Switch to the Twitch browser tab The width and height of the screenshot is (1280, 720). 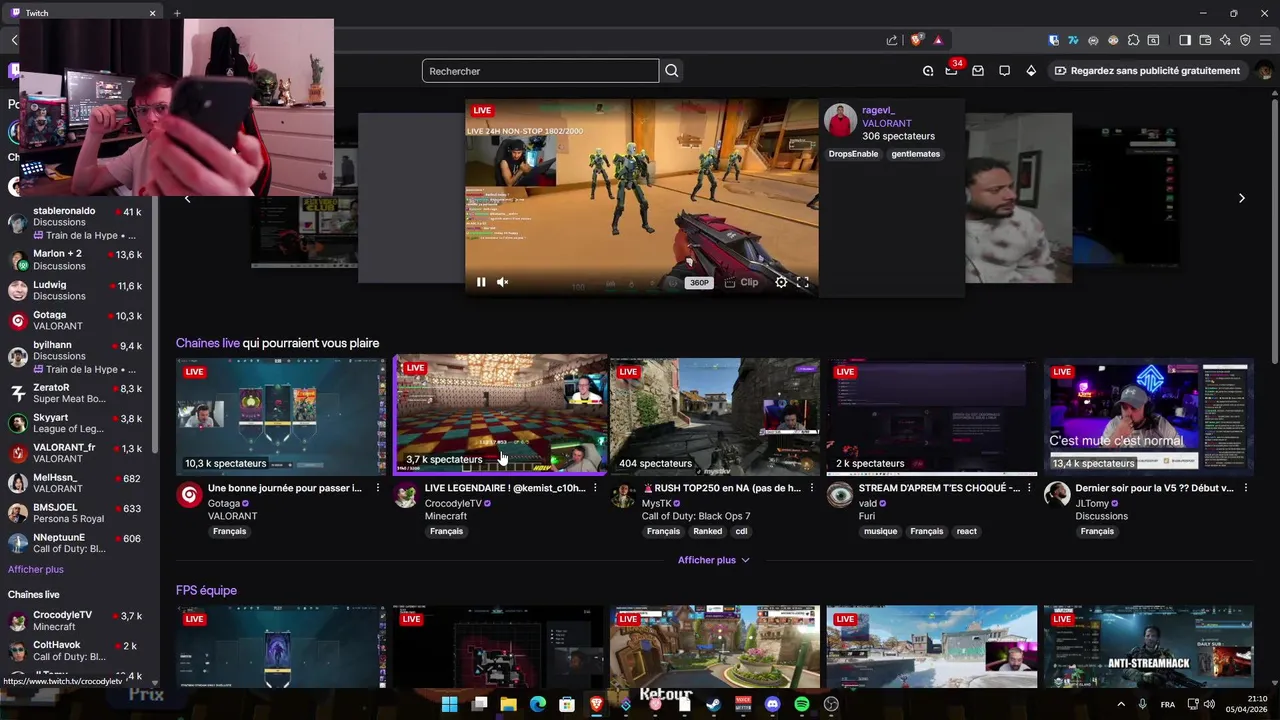tap(84, 13)
